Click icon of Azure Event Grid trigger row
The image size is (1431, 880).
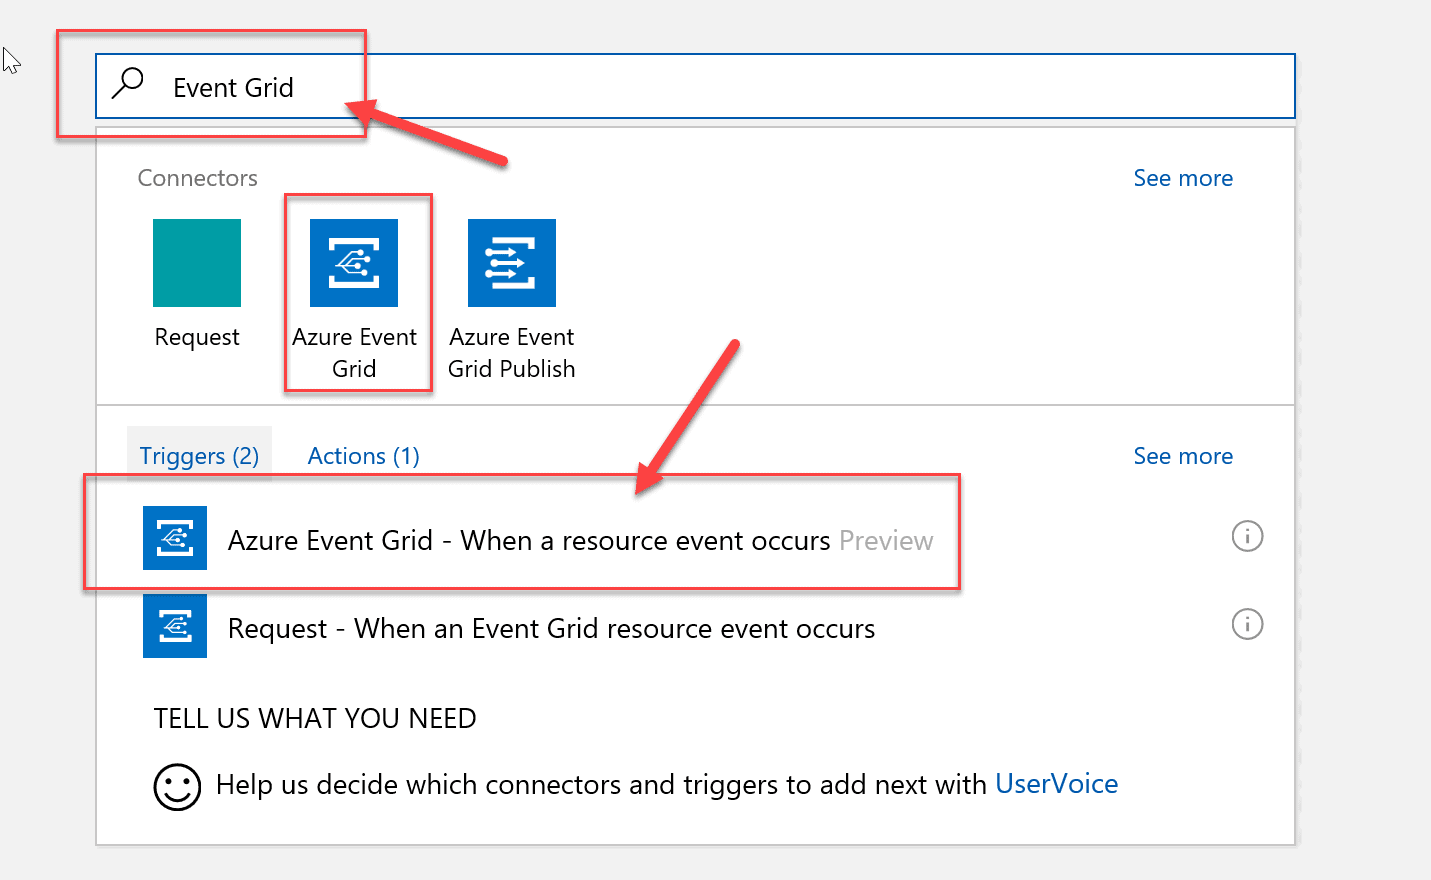(x=175, y=538)
